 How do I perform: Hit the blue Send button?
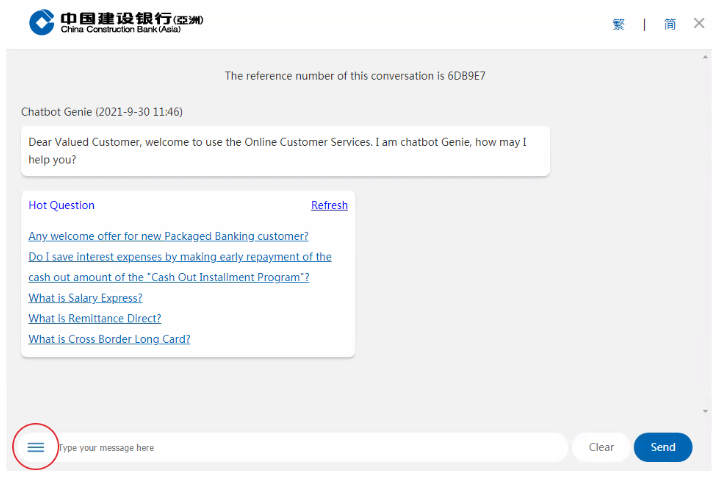point(662,447)
